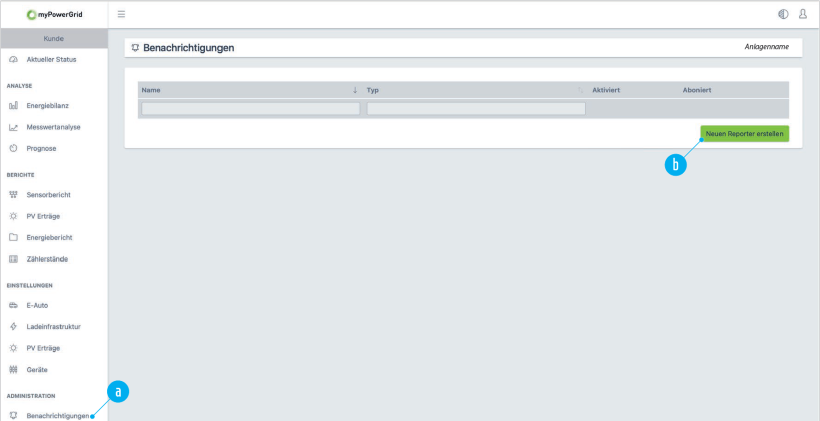Screen dimensions: 820x421
Task: Open PV Erträge under Berichte
Action: pos(43,216)
